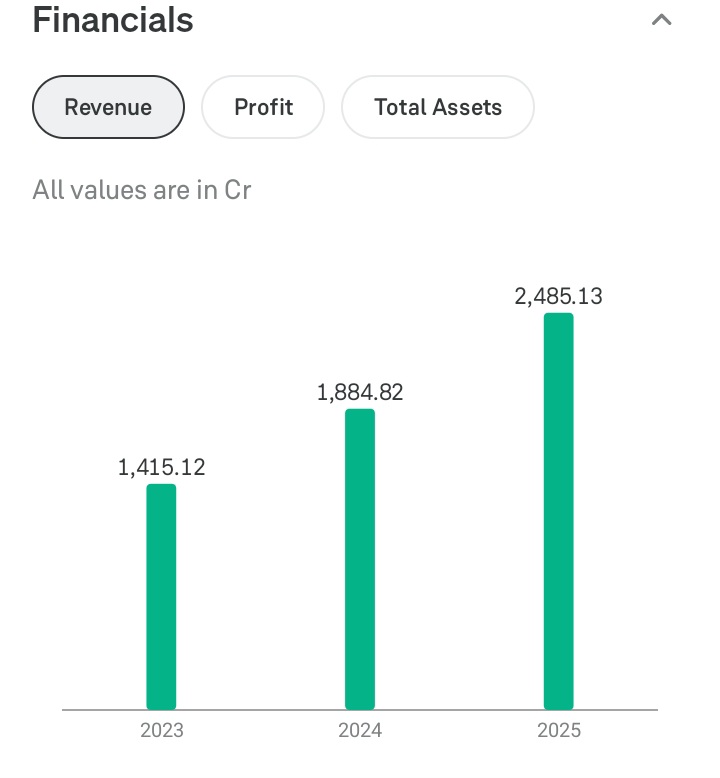Click the Financials heading
Screen dimensions: 720x778
[113, 20]
